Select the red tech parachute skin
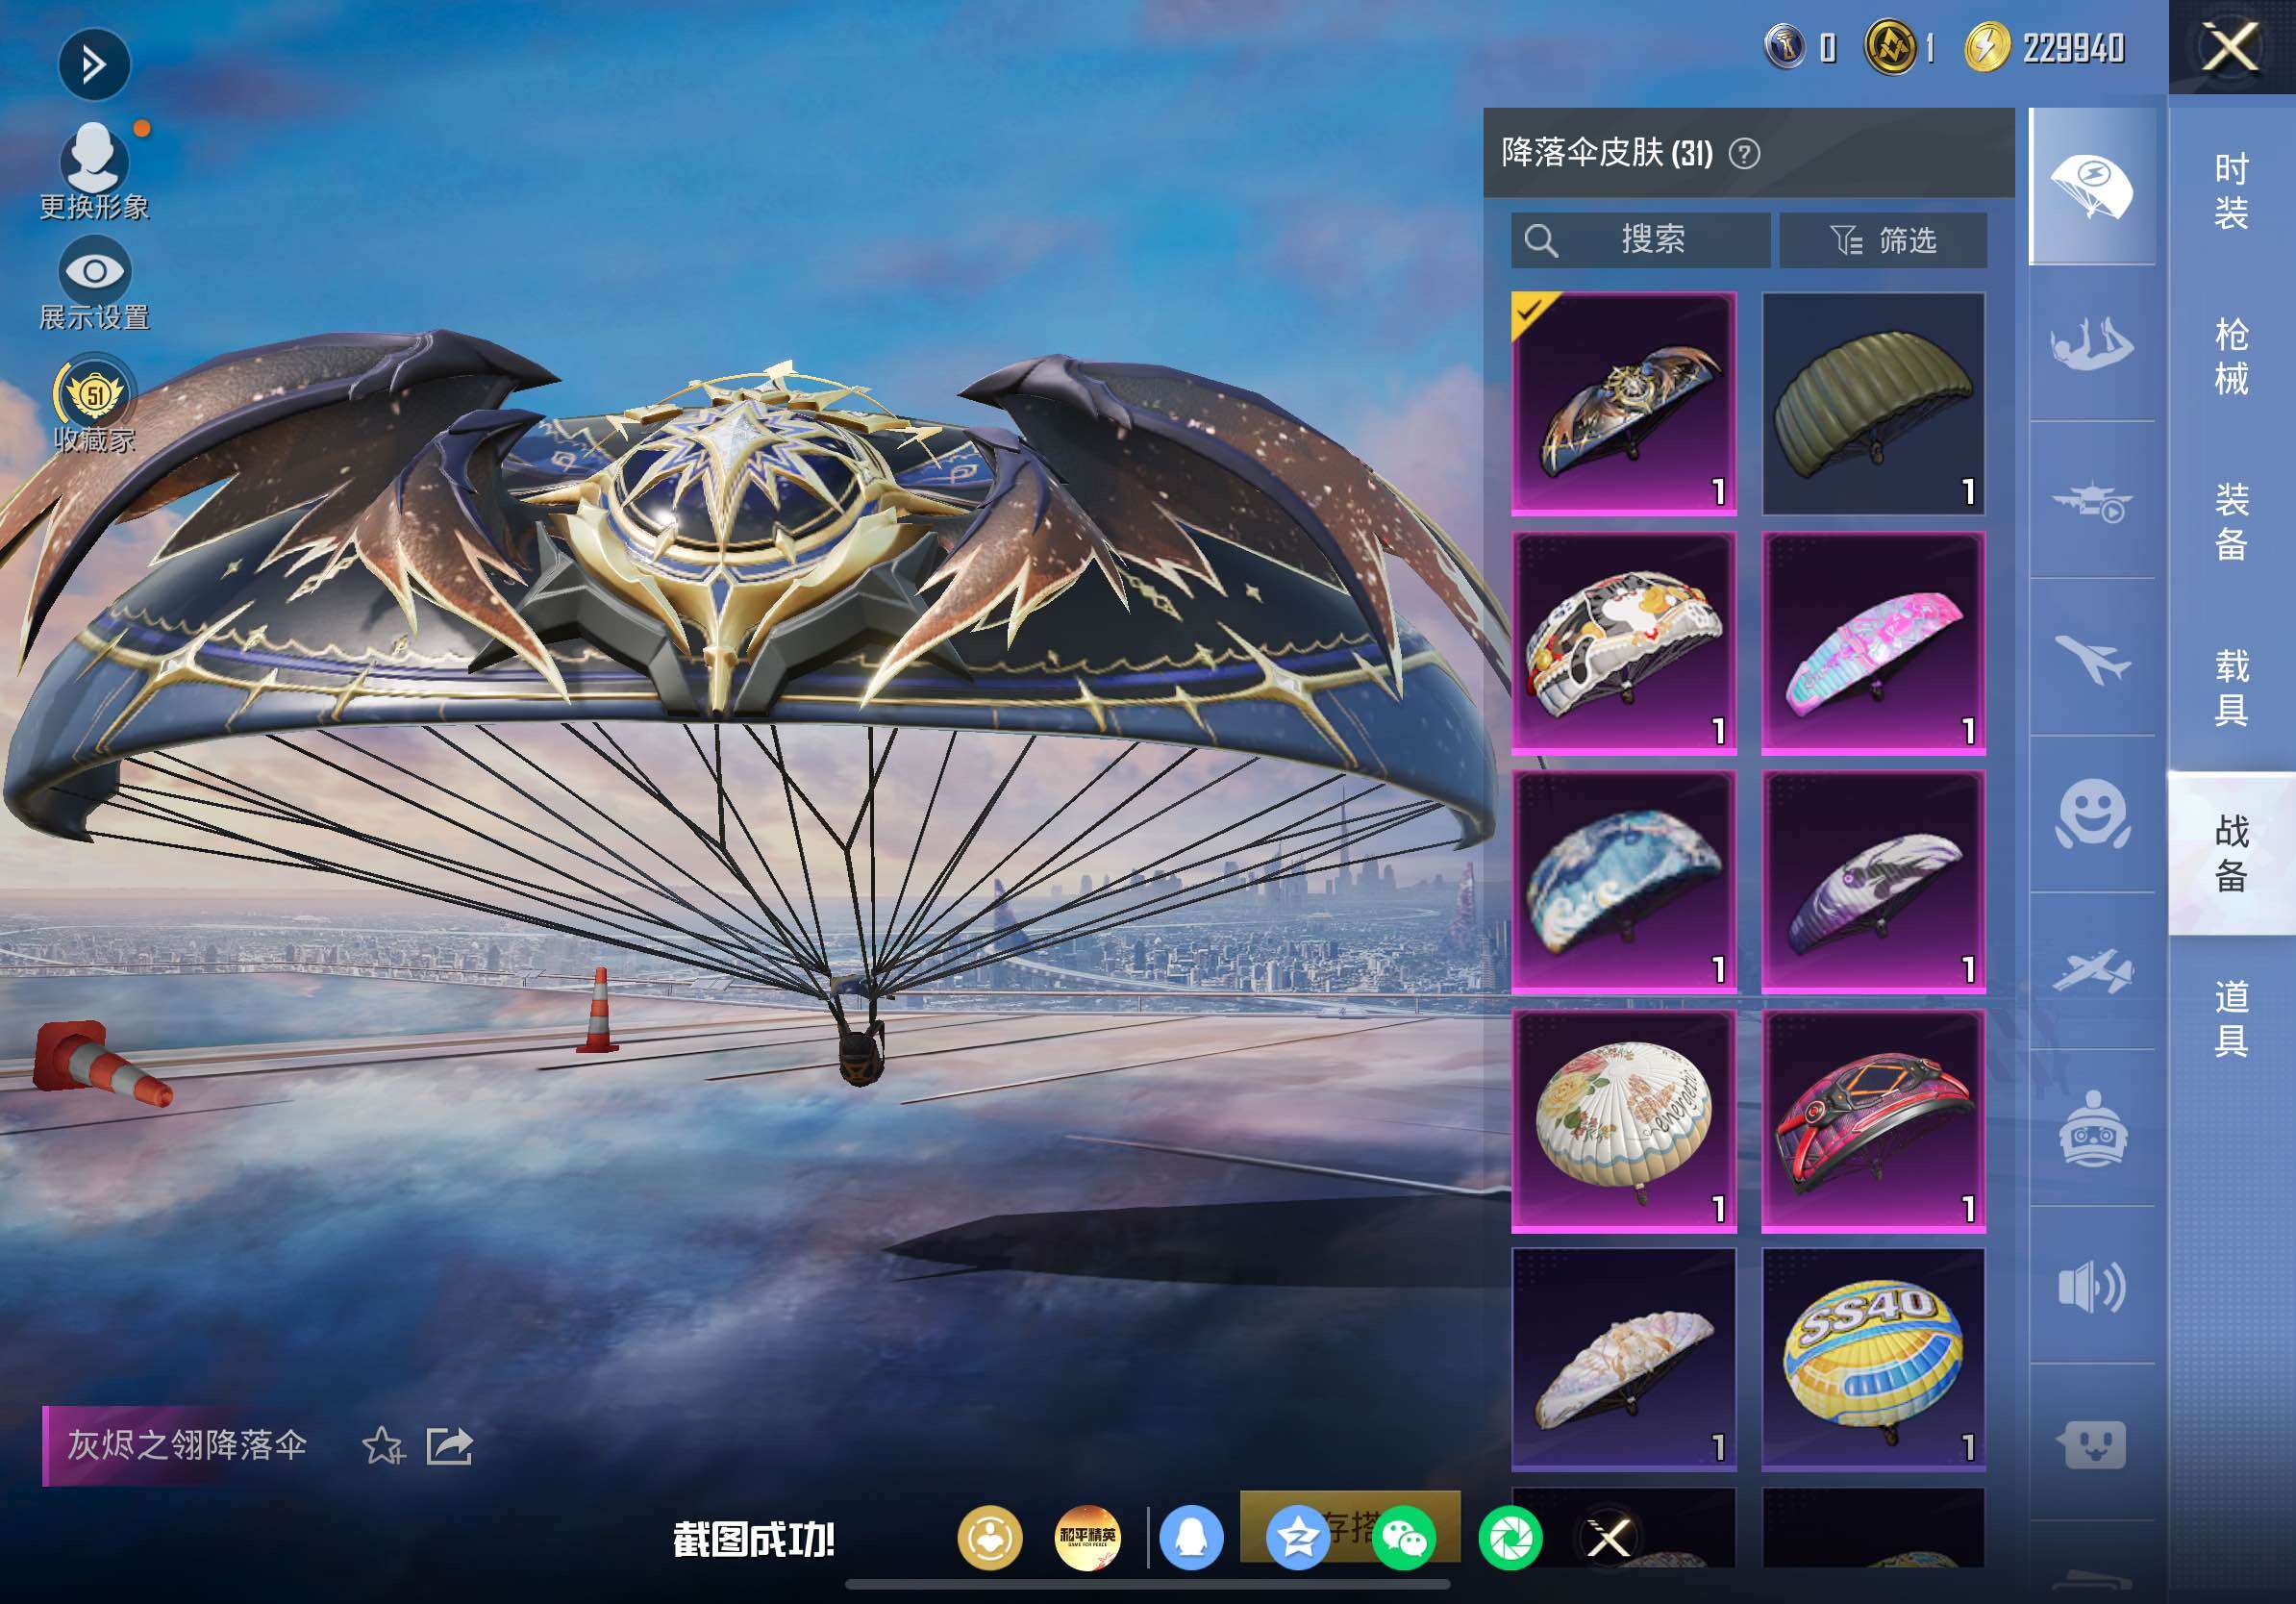Image resolution: width=2296 pixels, height=1604 pixels. (x=1873, y=1121)
